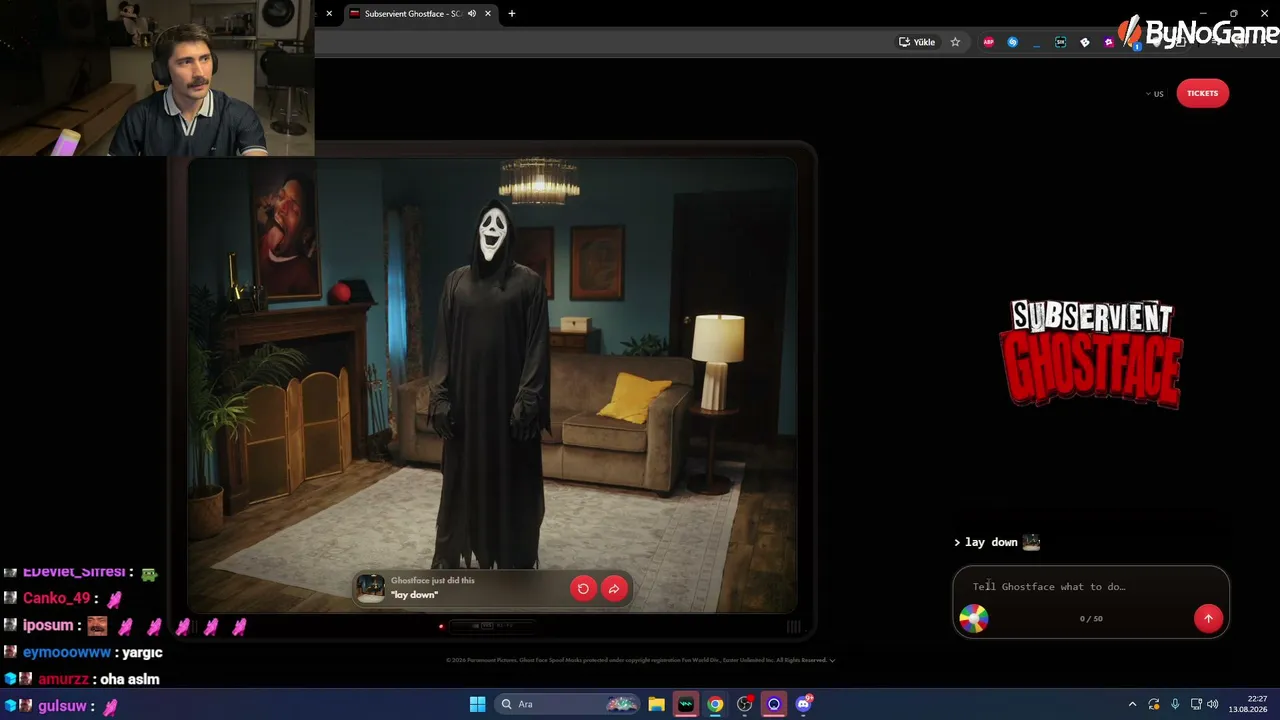1280x720 pixels.
Task: Open File Explorer from the taskbar
Action: (657, 704)
